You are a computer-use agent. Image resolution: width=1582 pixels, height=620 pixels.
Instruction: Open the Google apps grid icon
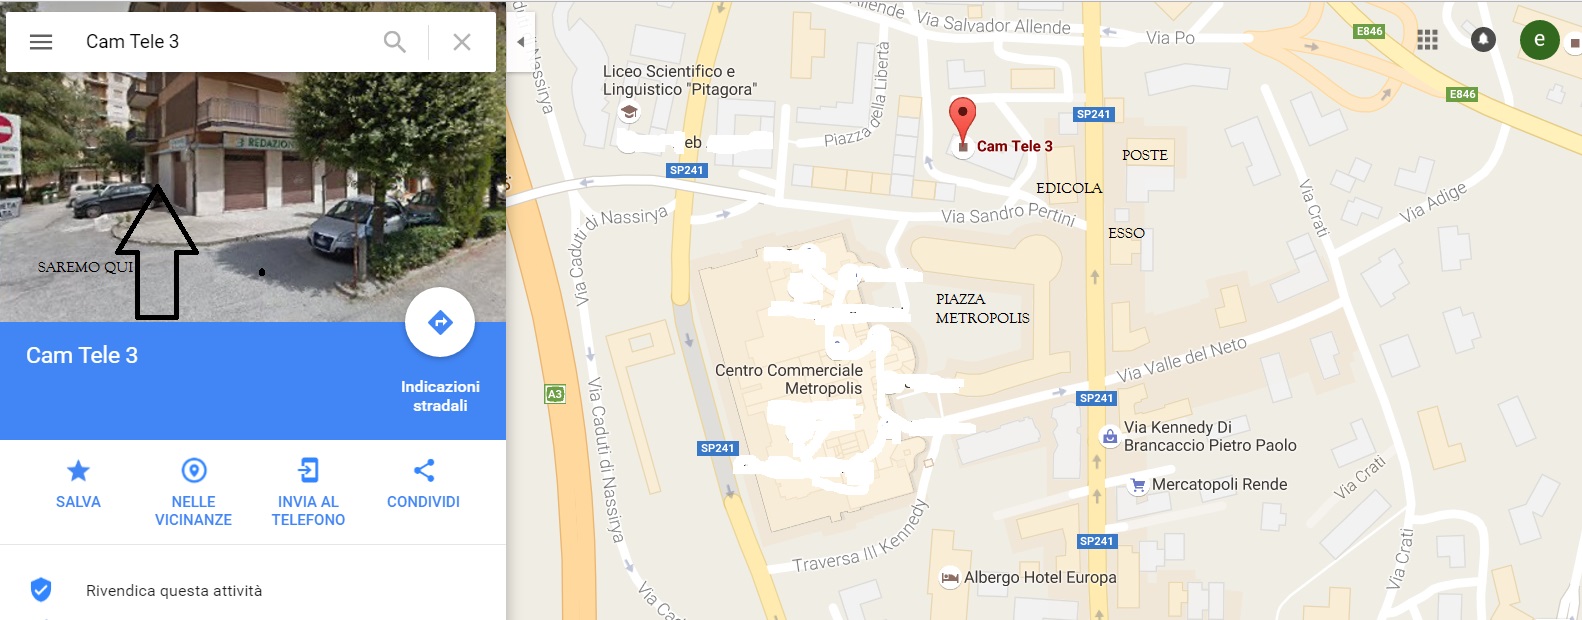coord(1427,40)
